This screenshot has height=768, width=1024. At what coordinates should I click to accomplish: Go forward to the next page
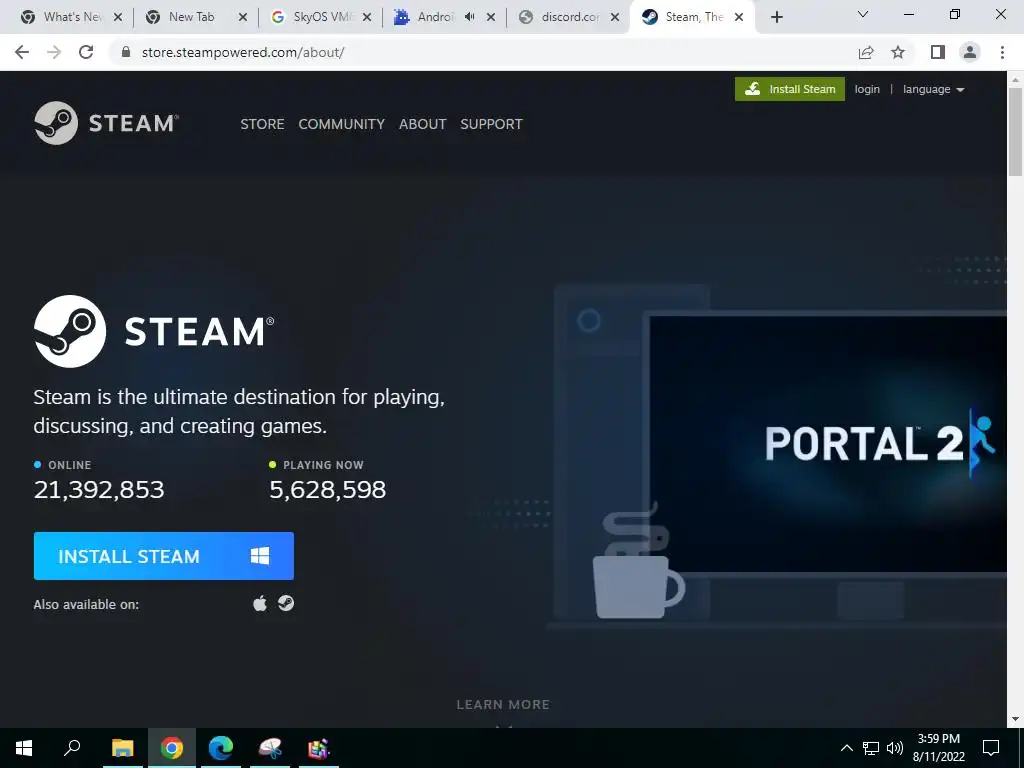pos(54,52)
